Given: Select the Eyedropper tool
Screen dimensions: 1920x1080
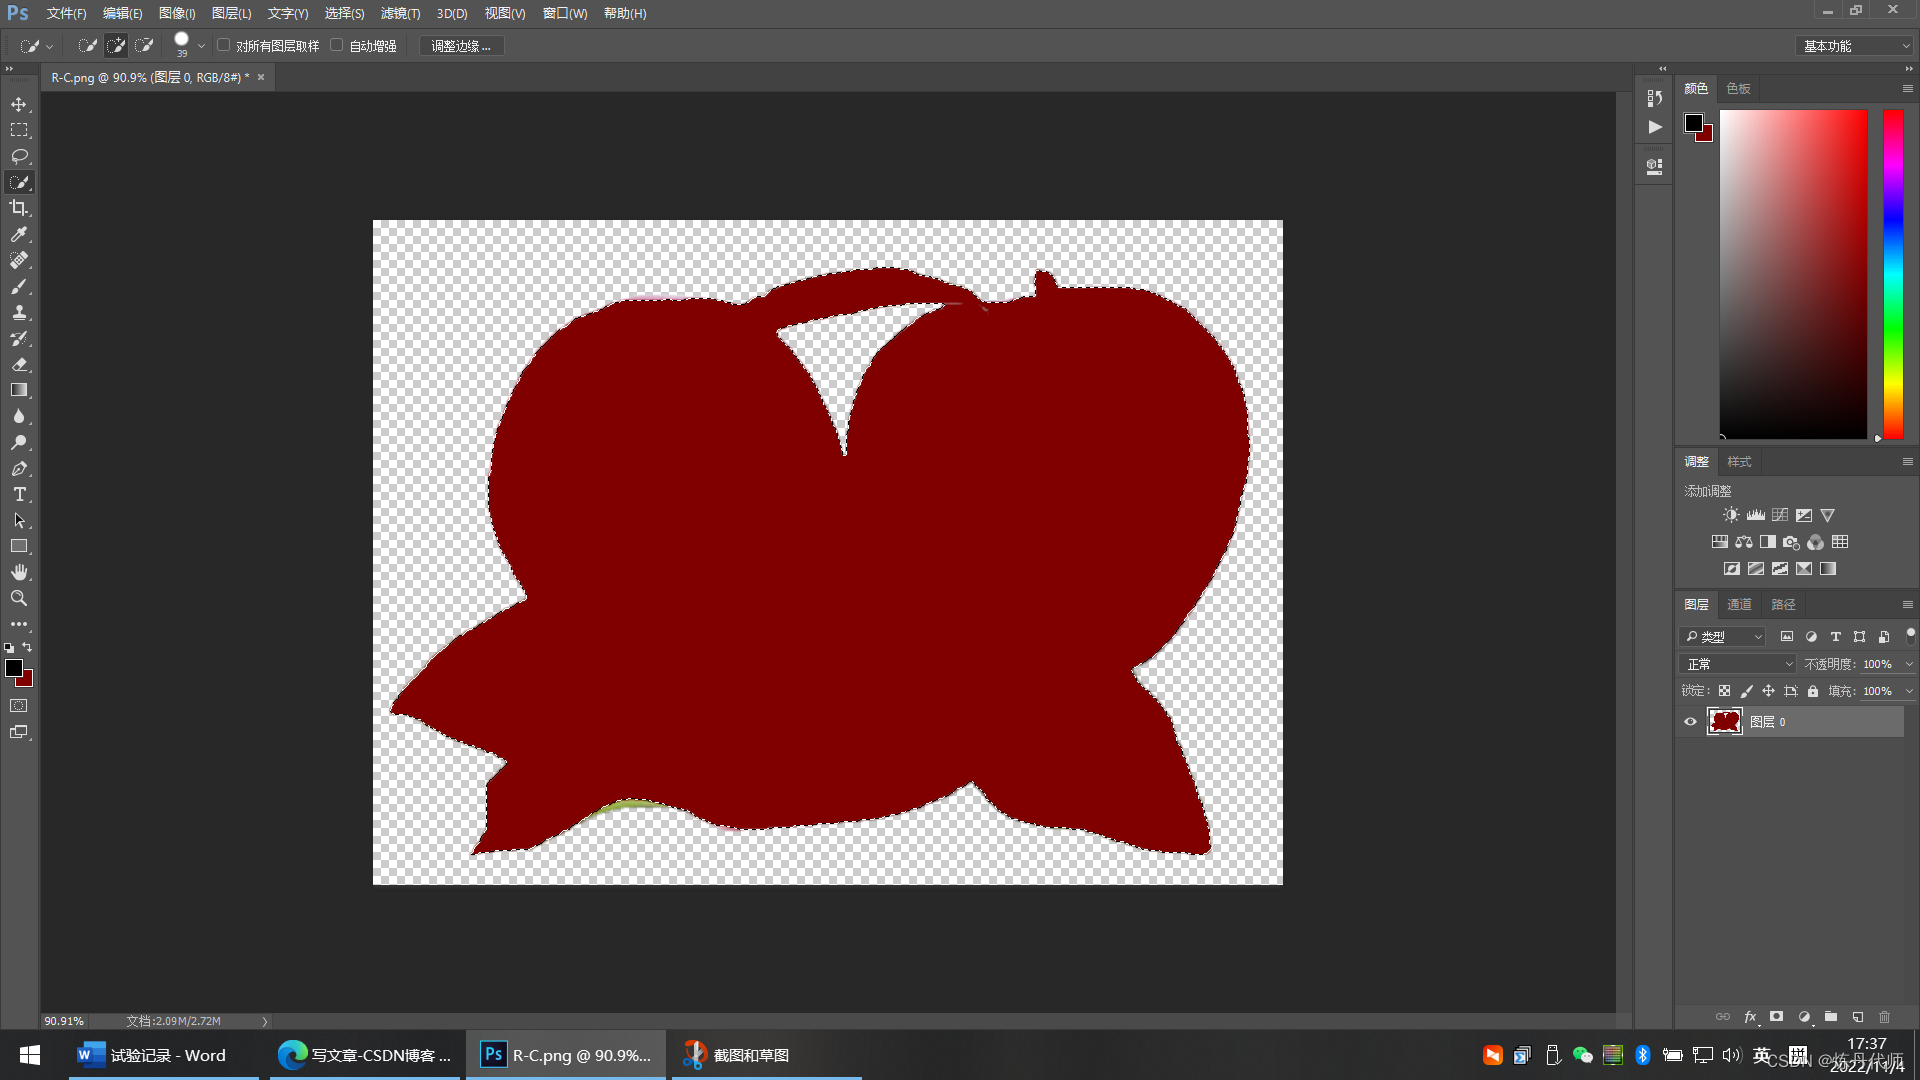Looking at the screenshot, I should [x=19, y=234].
